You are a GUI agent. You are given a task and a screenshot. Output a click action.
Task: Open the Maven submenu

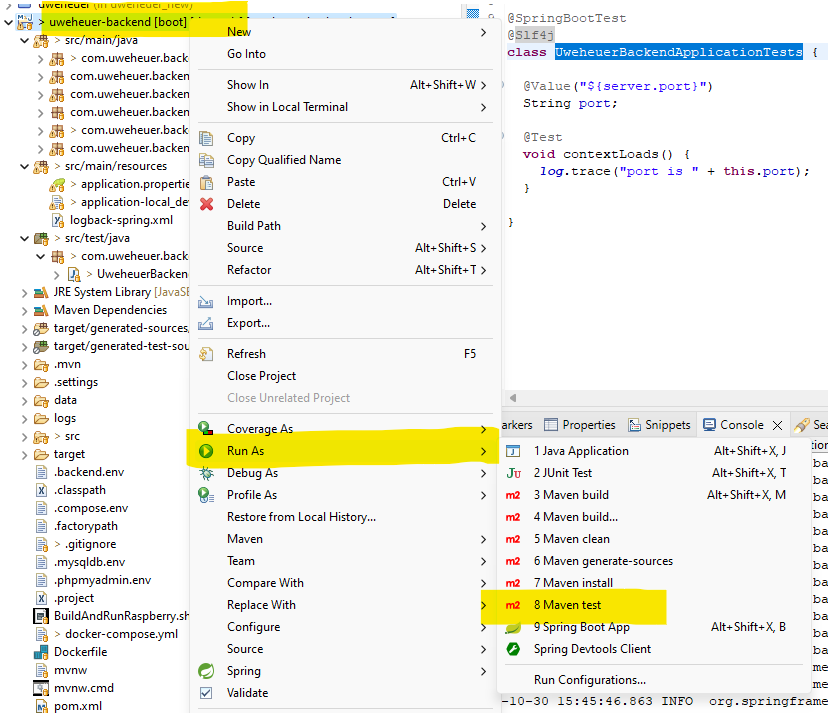245,539
